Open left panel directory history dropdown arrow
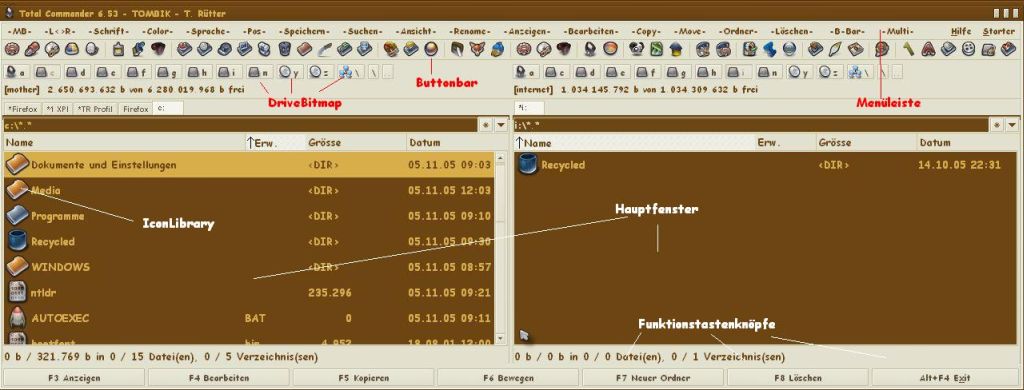 501,125
